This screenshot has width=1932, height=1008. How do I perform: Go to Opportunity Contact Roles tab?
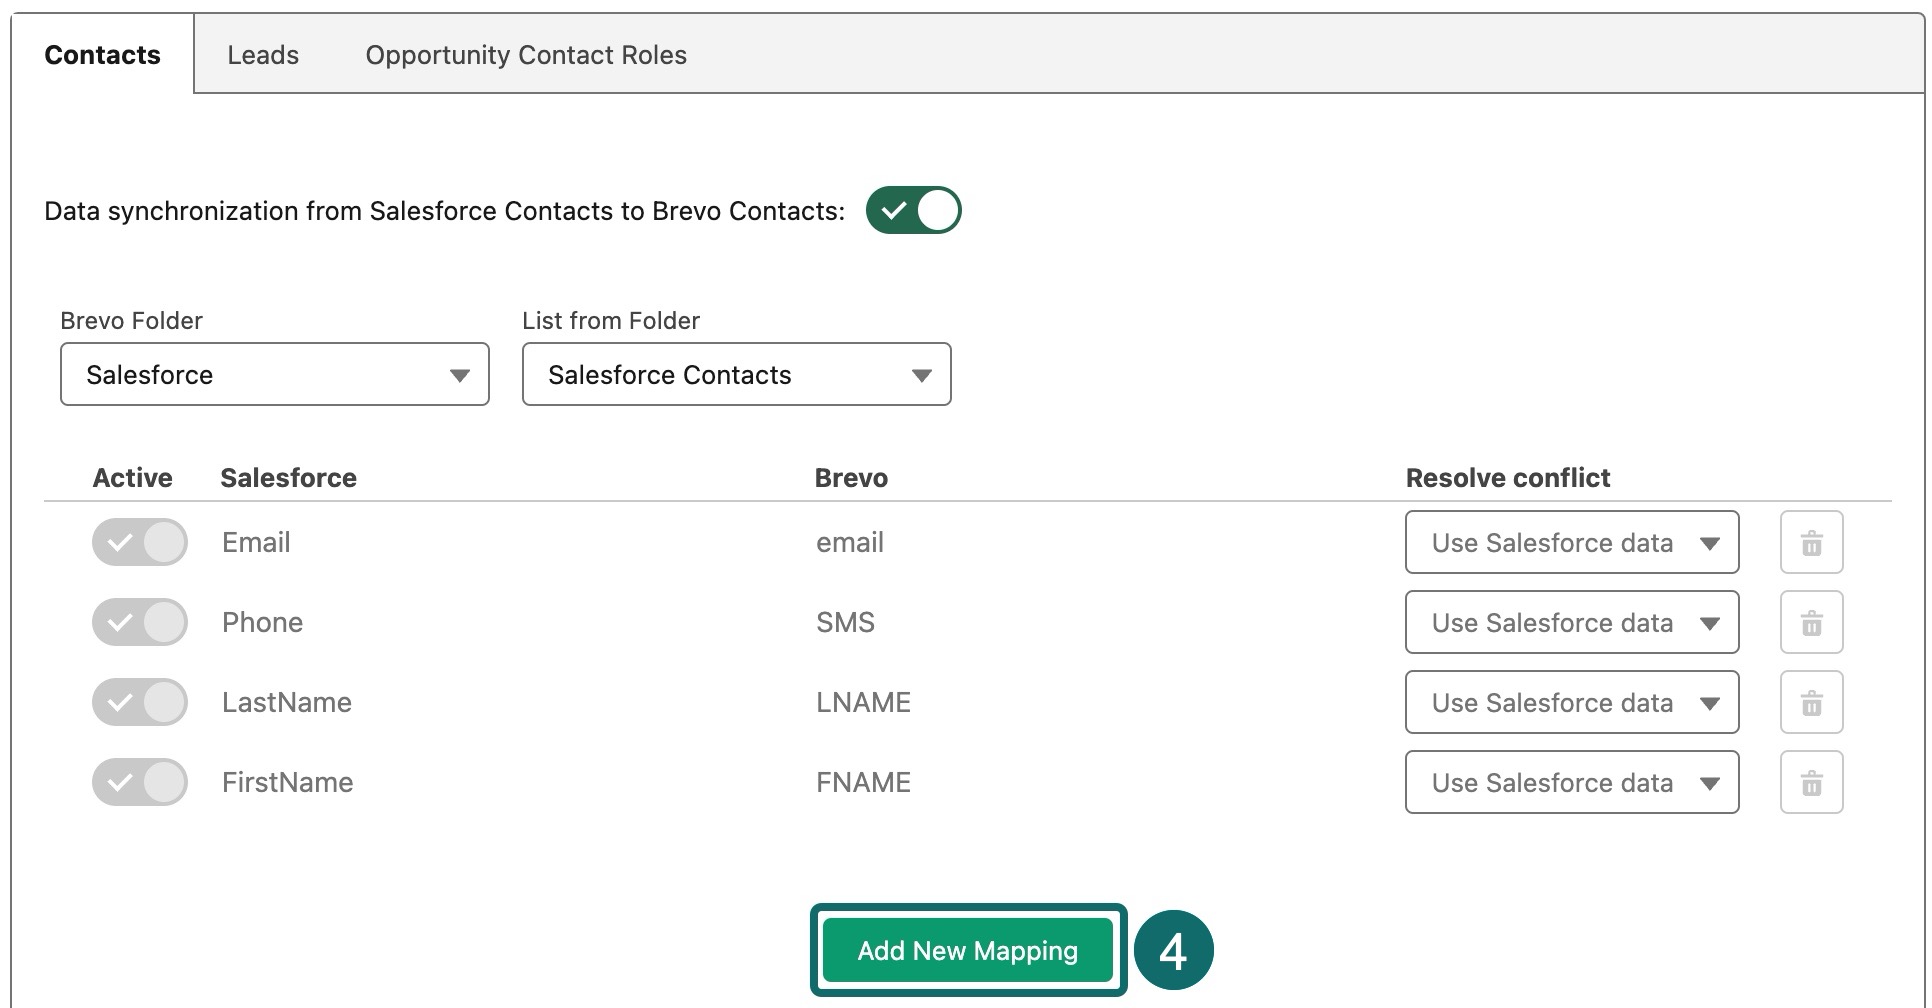point(526,55)
